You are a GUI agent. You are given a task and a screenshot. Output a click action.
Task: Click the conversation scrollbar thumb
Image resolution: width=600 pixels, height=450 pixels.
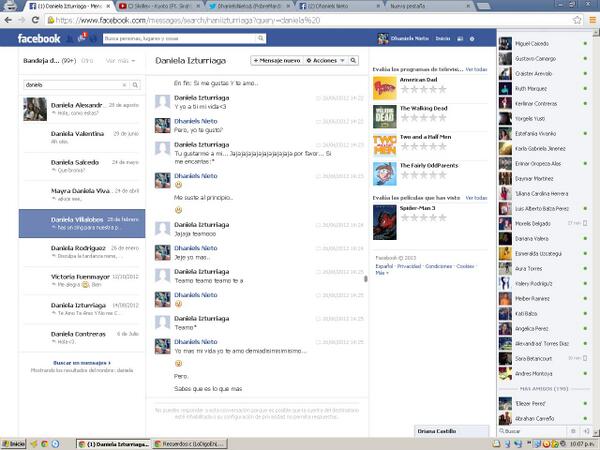click(x=365, y=279)
